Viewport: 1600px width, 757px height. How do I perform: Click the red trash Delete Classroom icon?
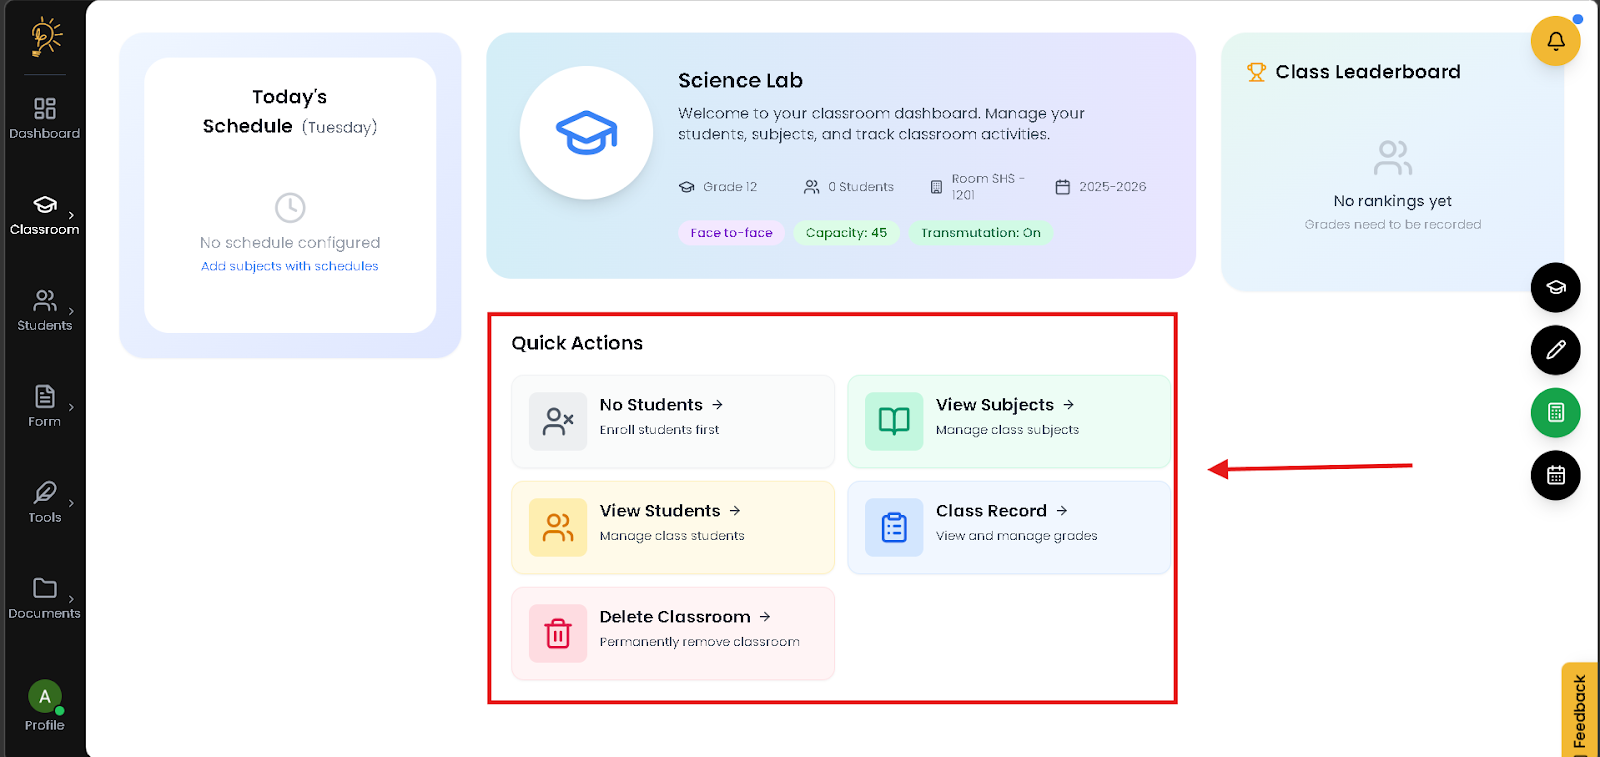pyautogui.click(x=558, y=633)
